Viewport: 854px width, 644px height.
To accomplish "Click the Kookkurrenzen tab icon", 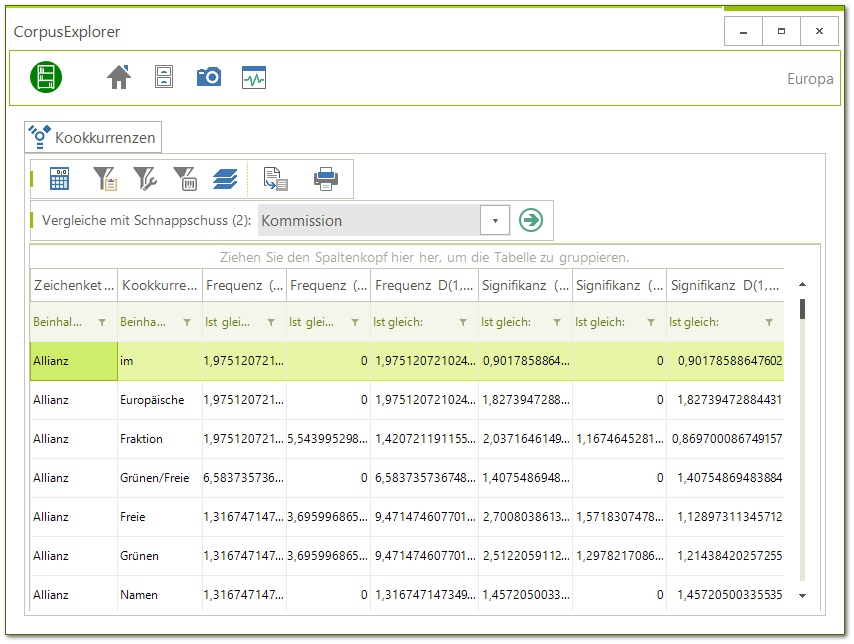I will point(39,137).
